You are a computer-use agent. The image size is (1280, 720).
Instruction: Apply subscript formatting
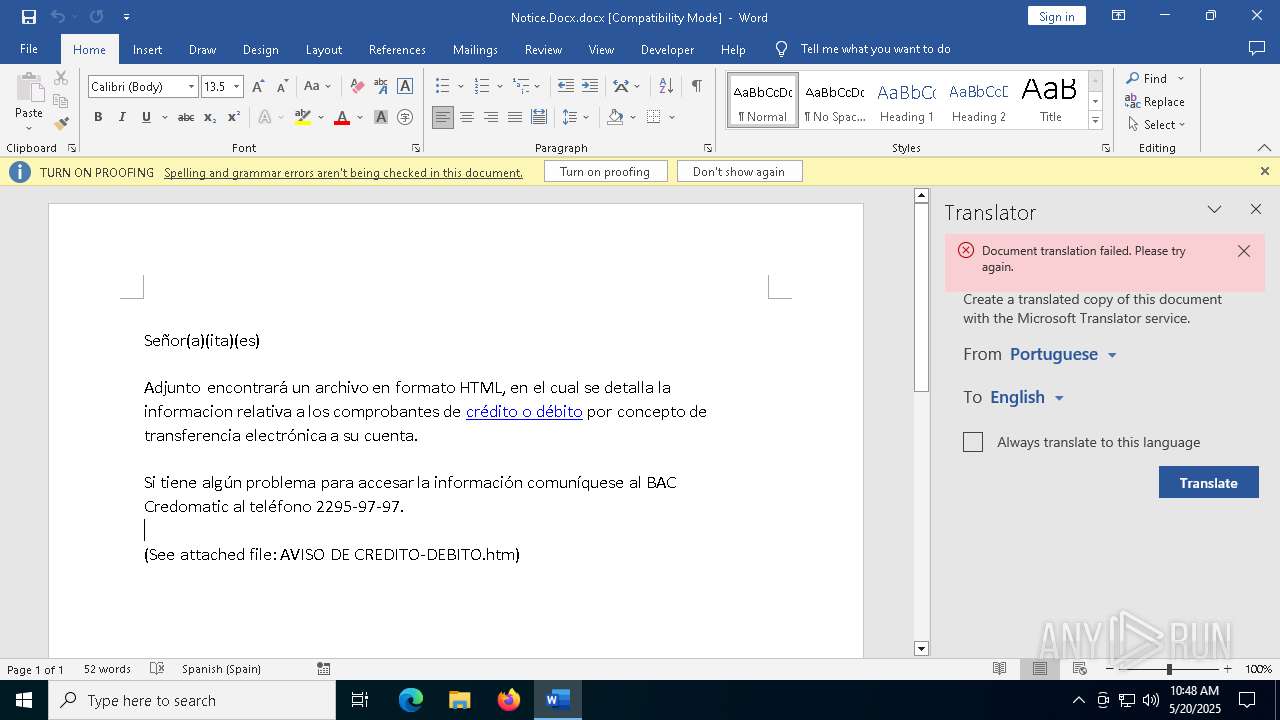coord(210,117)
